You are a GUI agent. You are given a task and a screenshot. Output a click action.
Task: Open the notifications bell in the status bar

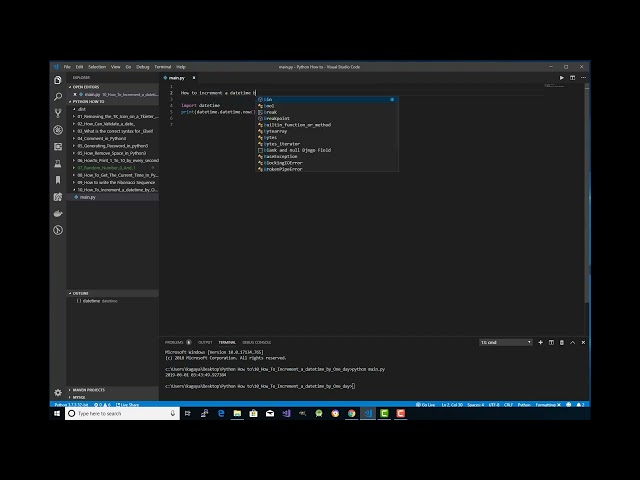point(580,404)
